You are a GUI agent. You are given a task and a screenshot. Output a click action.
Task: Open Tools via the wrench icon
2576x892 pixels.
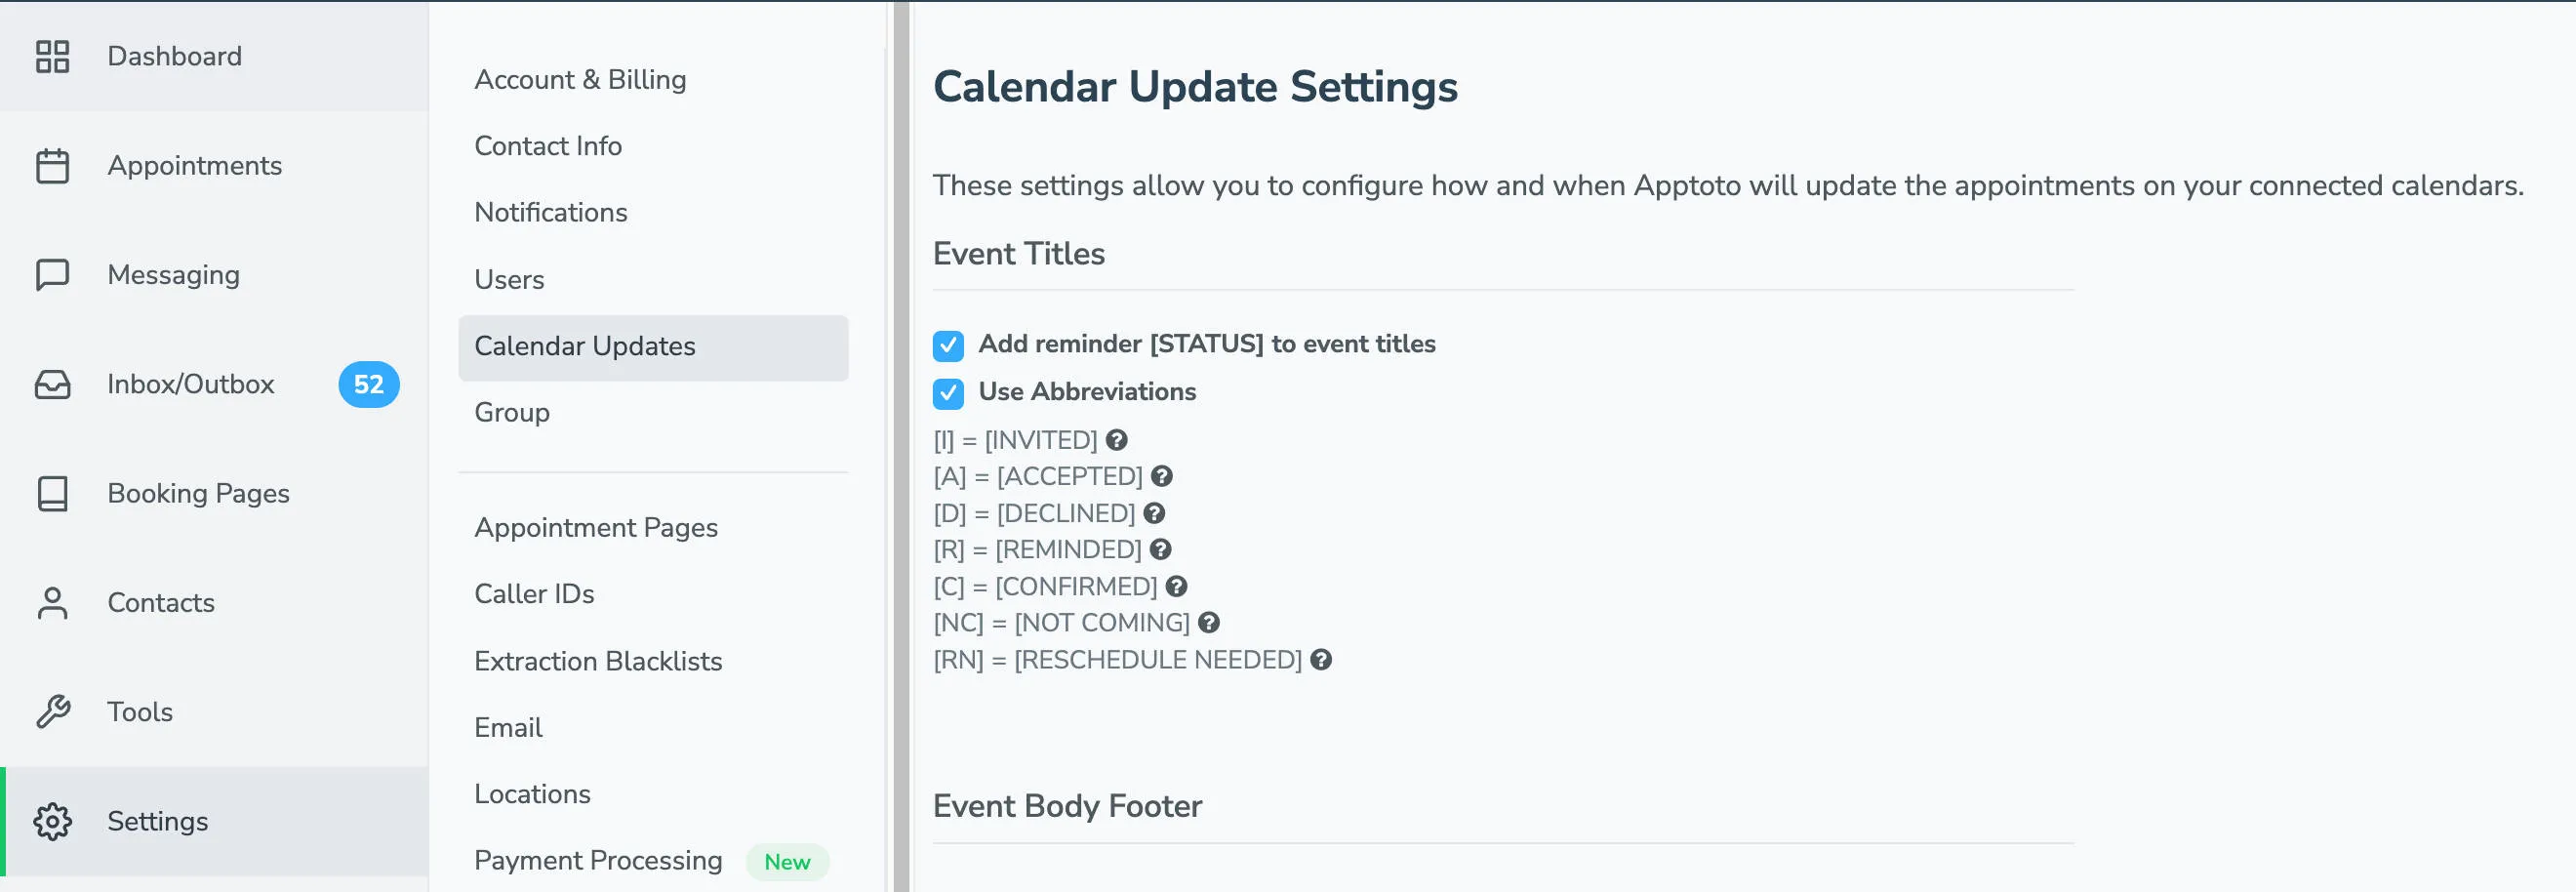coord(53,711)
